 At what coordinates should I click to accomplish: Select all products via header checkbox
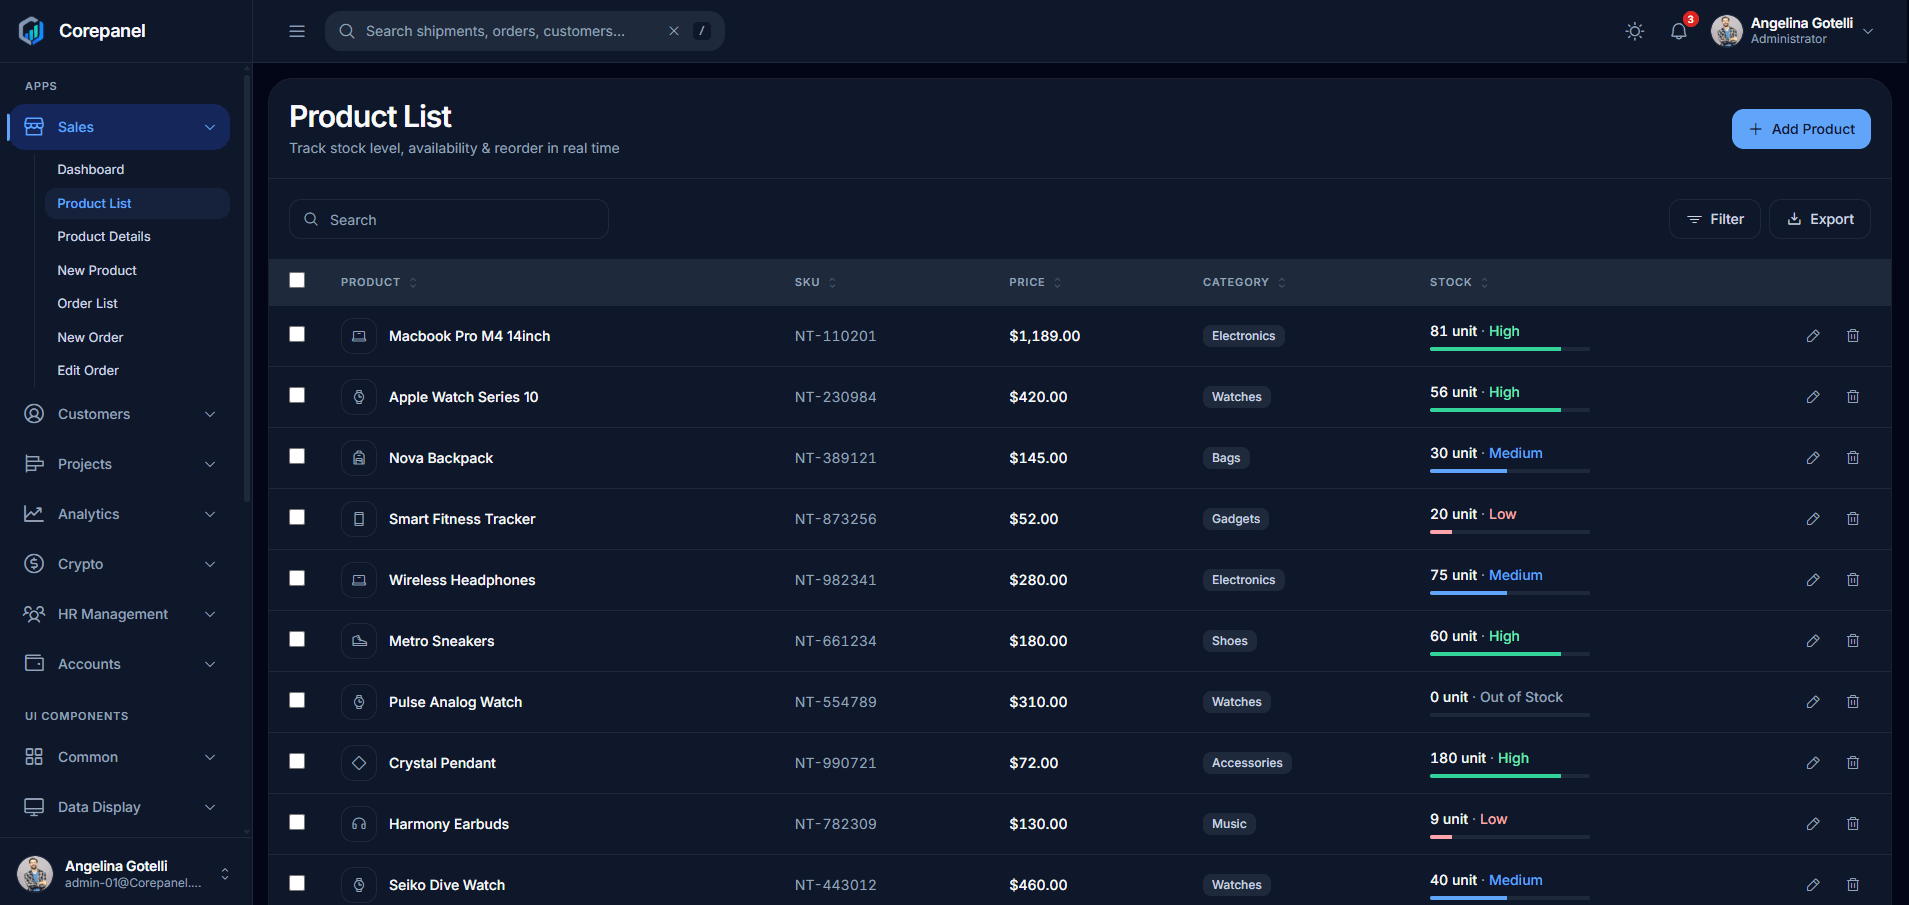tap(297, 280)
